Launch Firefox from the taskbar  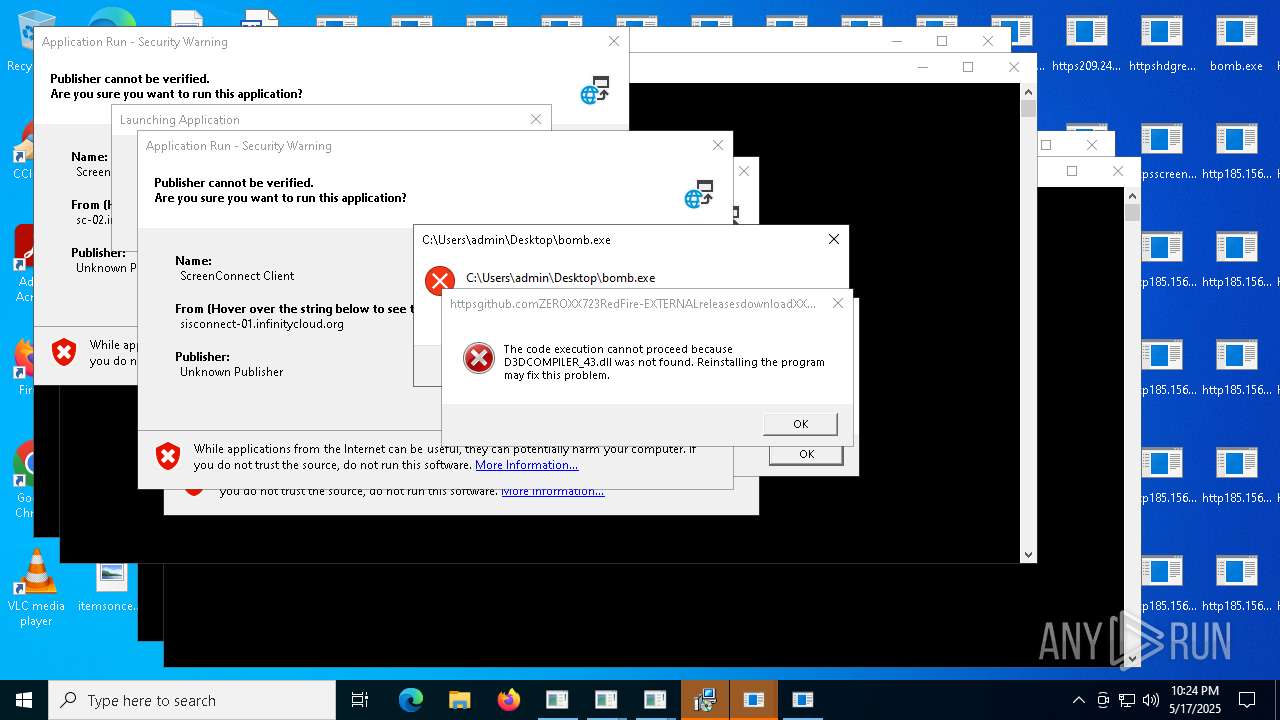point(508,700)
